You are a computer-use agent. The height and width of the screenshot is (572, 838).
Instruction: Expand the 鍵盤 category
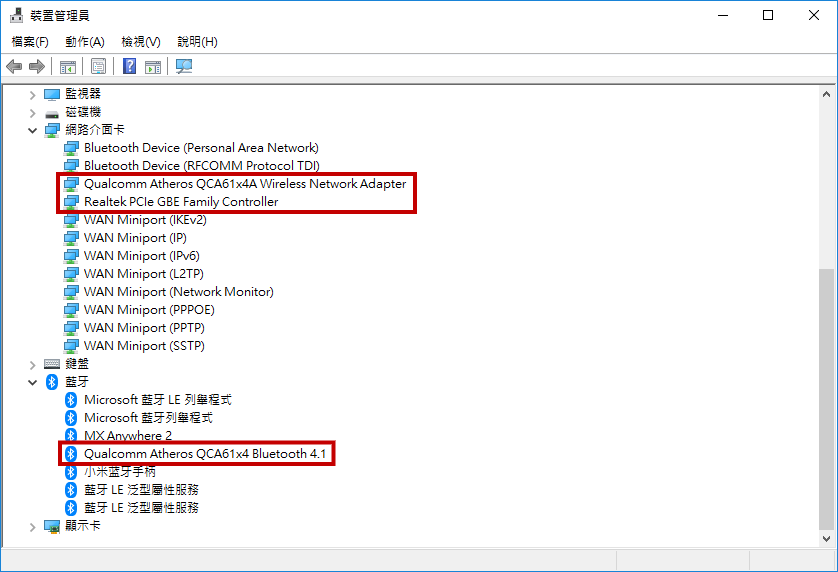click(x=33, y=365)
